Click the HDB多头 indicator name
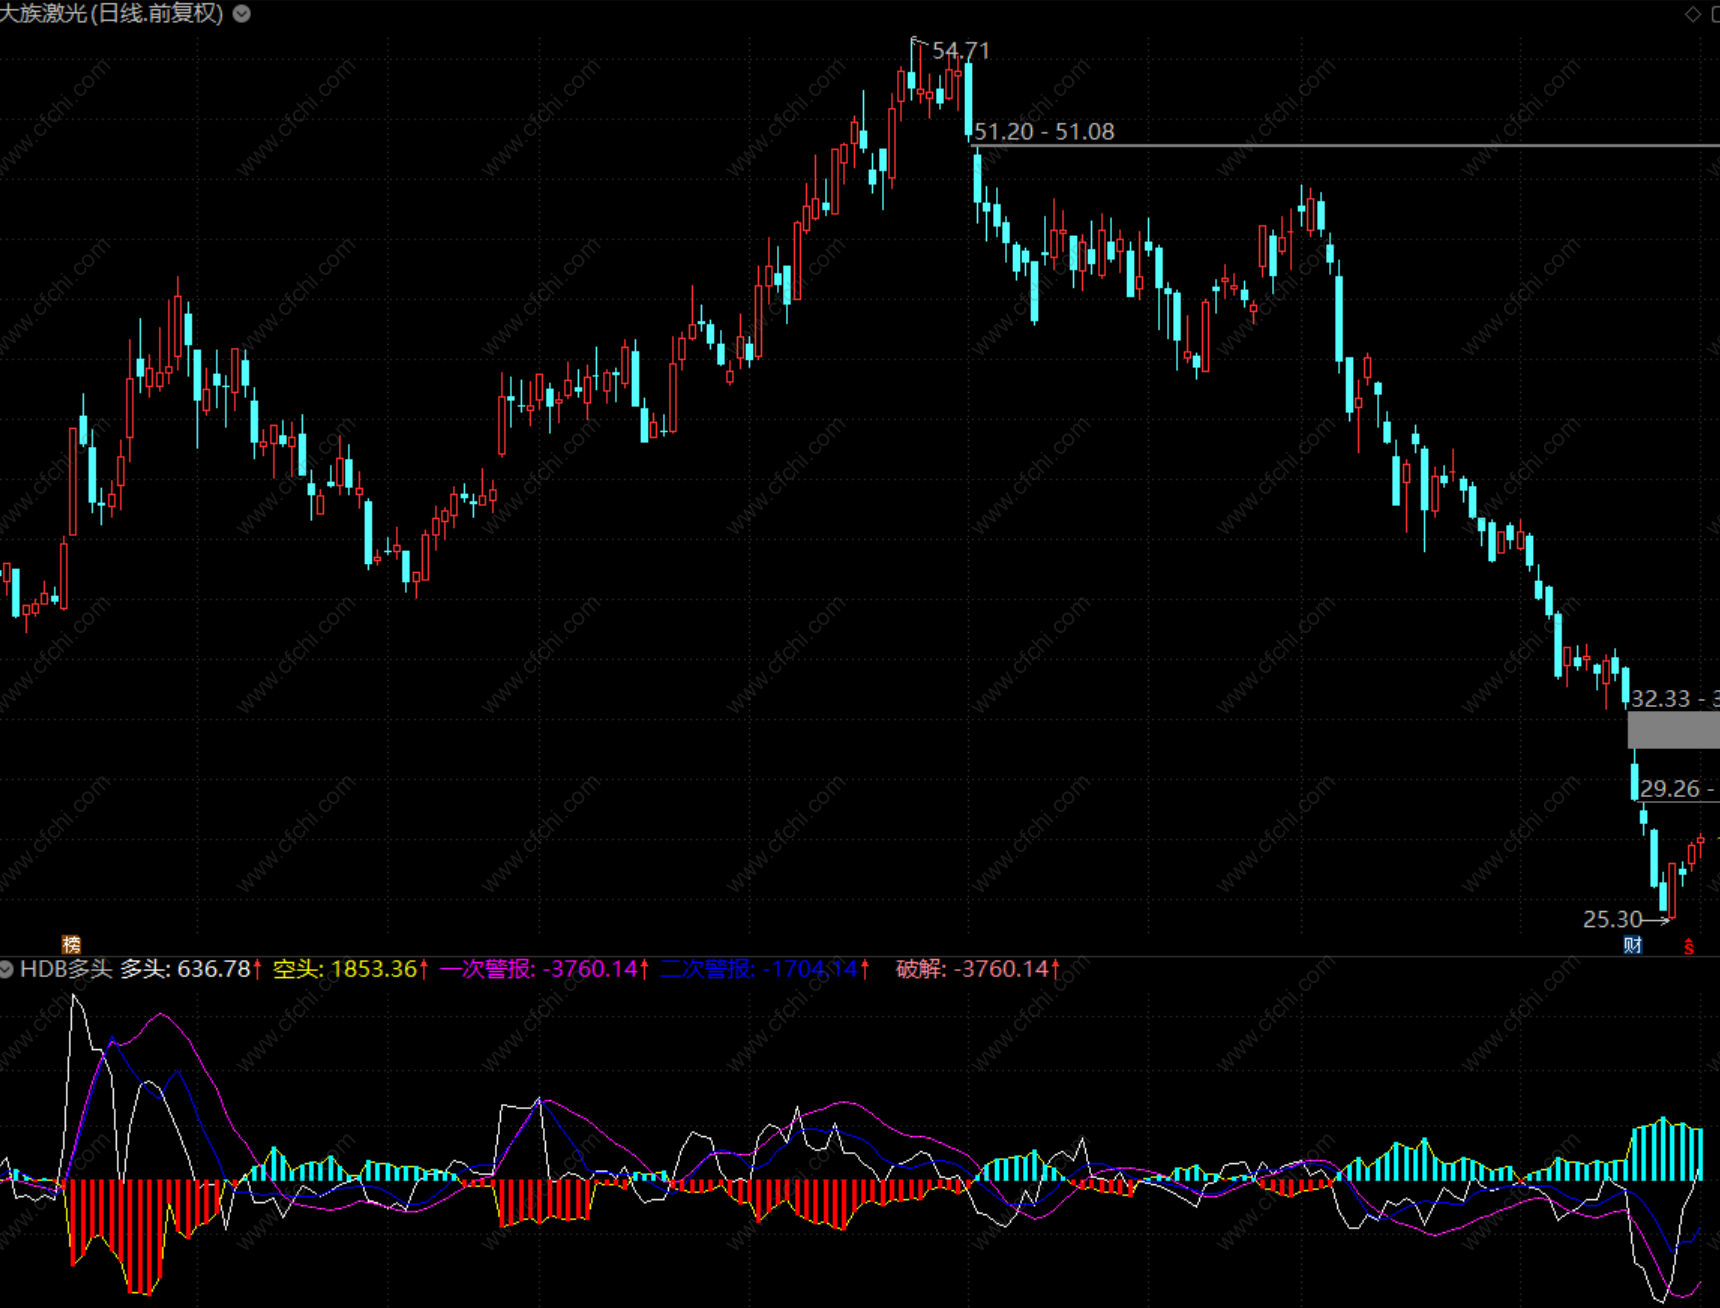The height and width of the screenshot is (1308, 1720). point(67,969)
